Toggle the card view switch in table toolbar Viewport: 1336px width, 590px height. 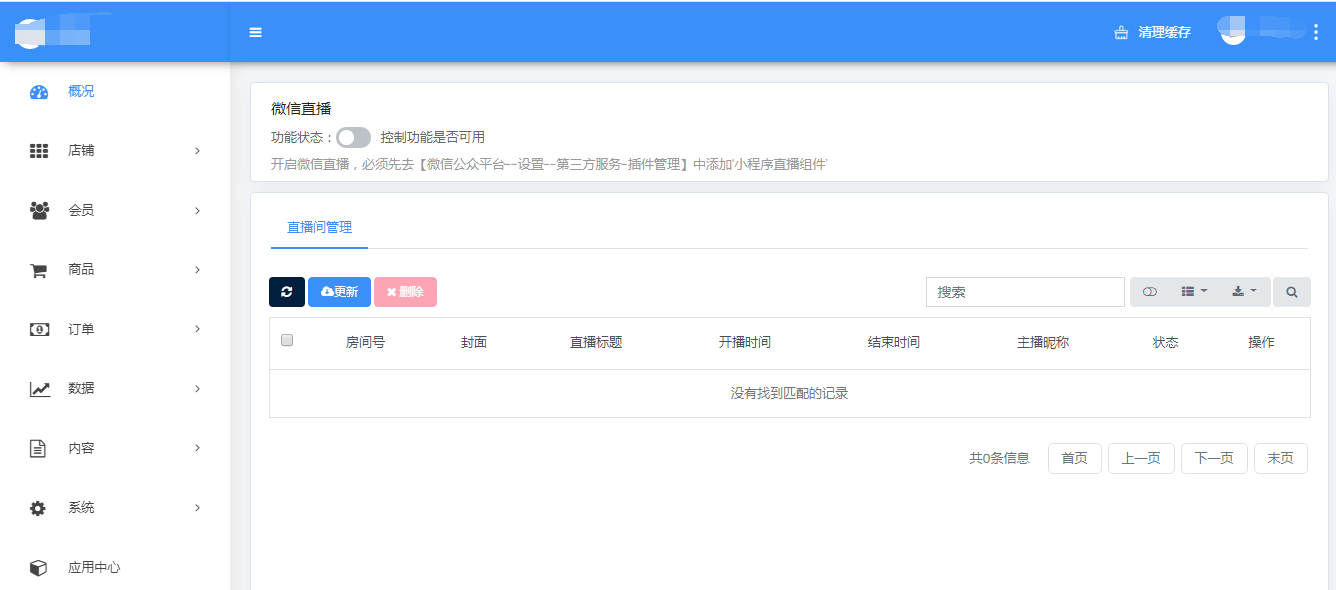1150,292
